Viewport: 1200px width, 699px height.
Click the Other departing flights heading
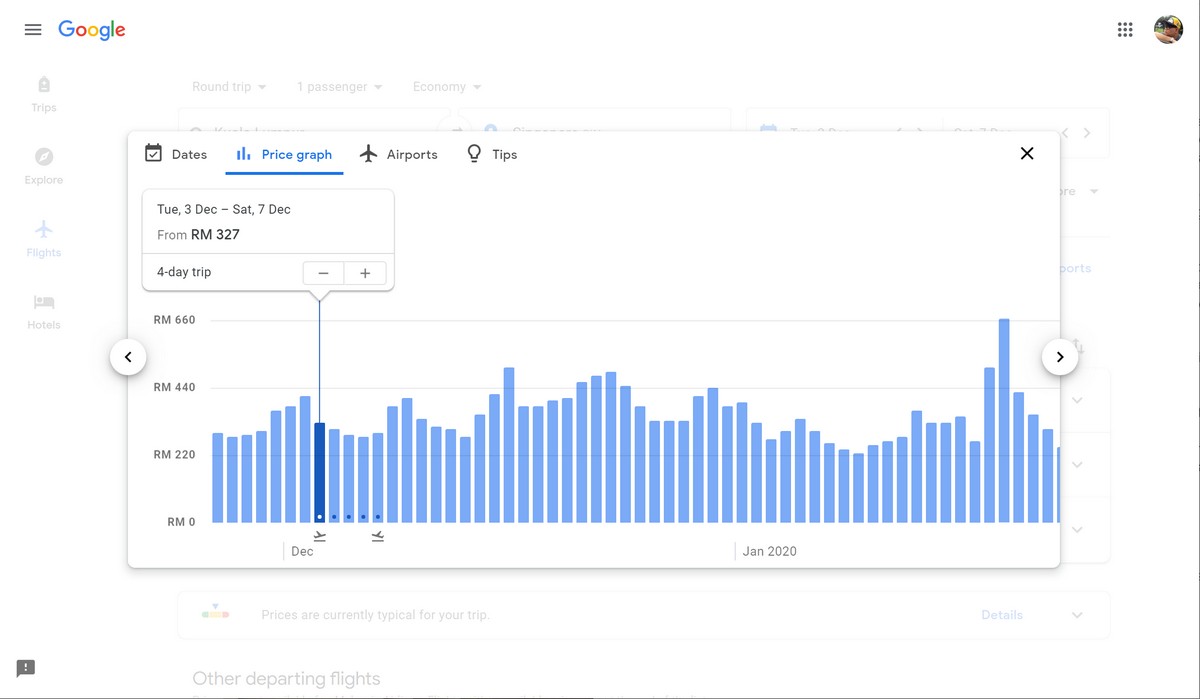(286, 680)
